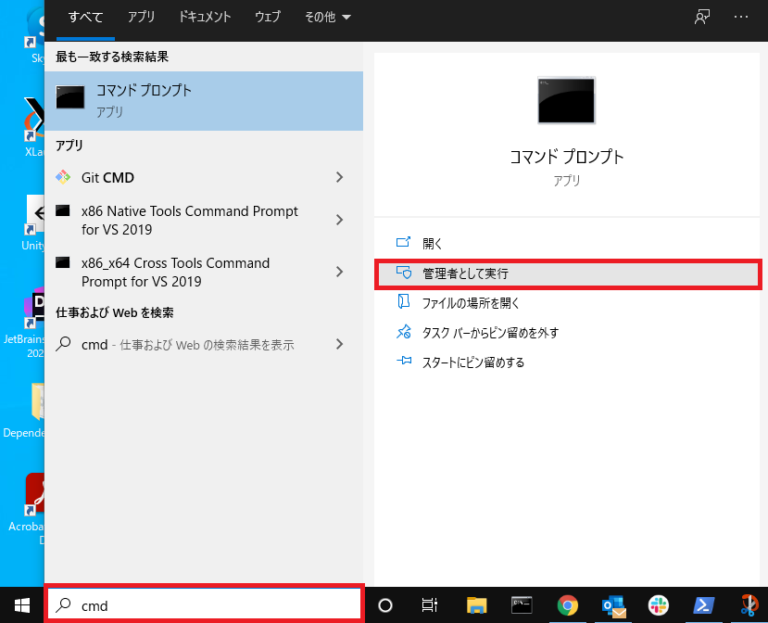The width and height of the screenshot is (768, 623).
Task: Click the magnifier icon beside cmd web result
Action: click(x=63, y=344)
